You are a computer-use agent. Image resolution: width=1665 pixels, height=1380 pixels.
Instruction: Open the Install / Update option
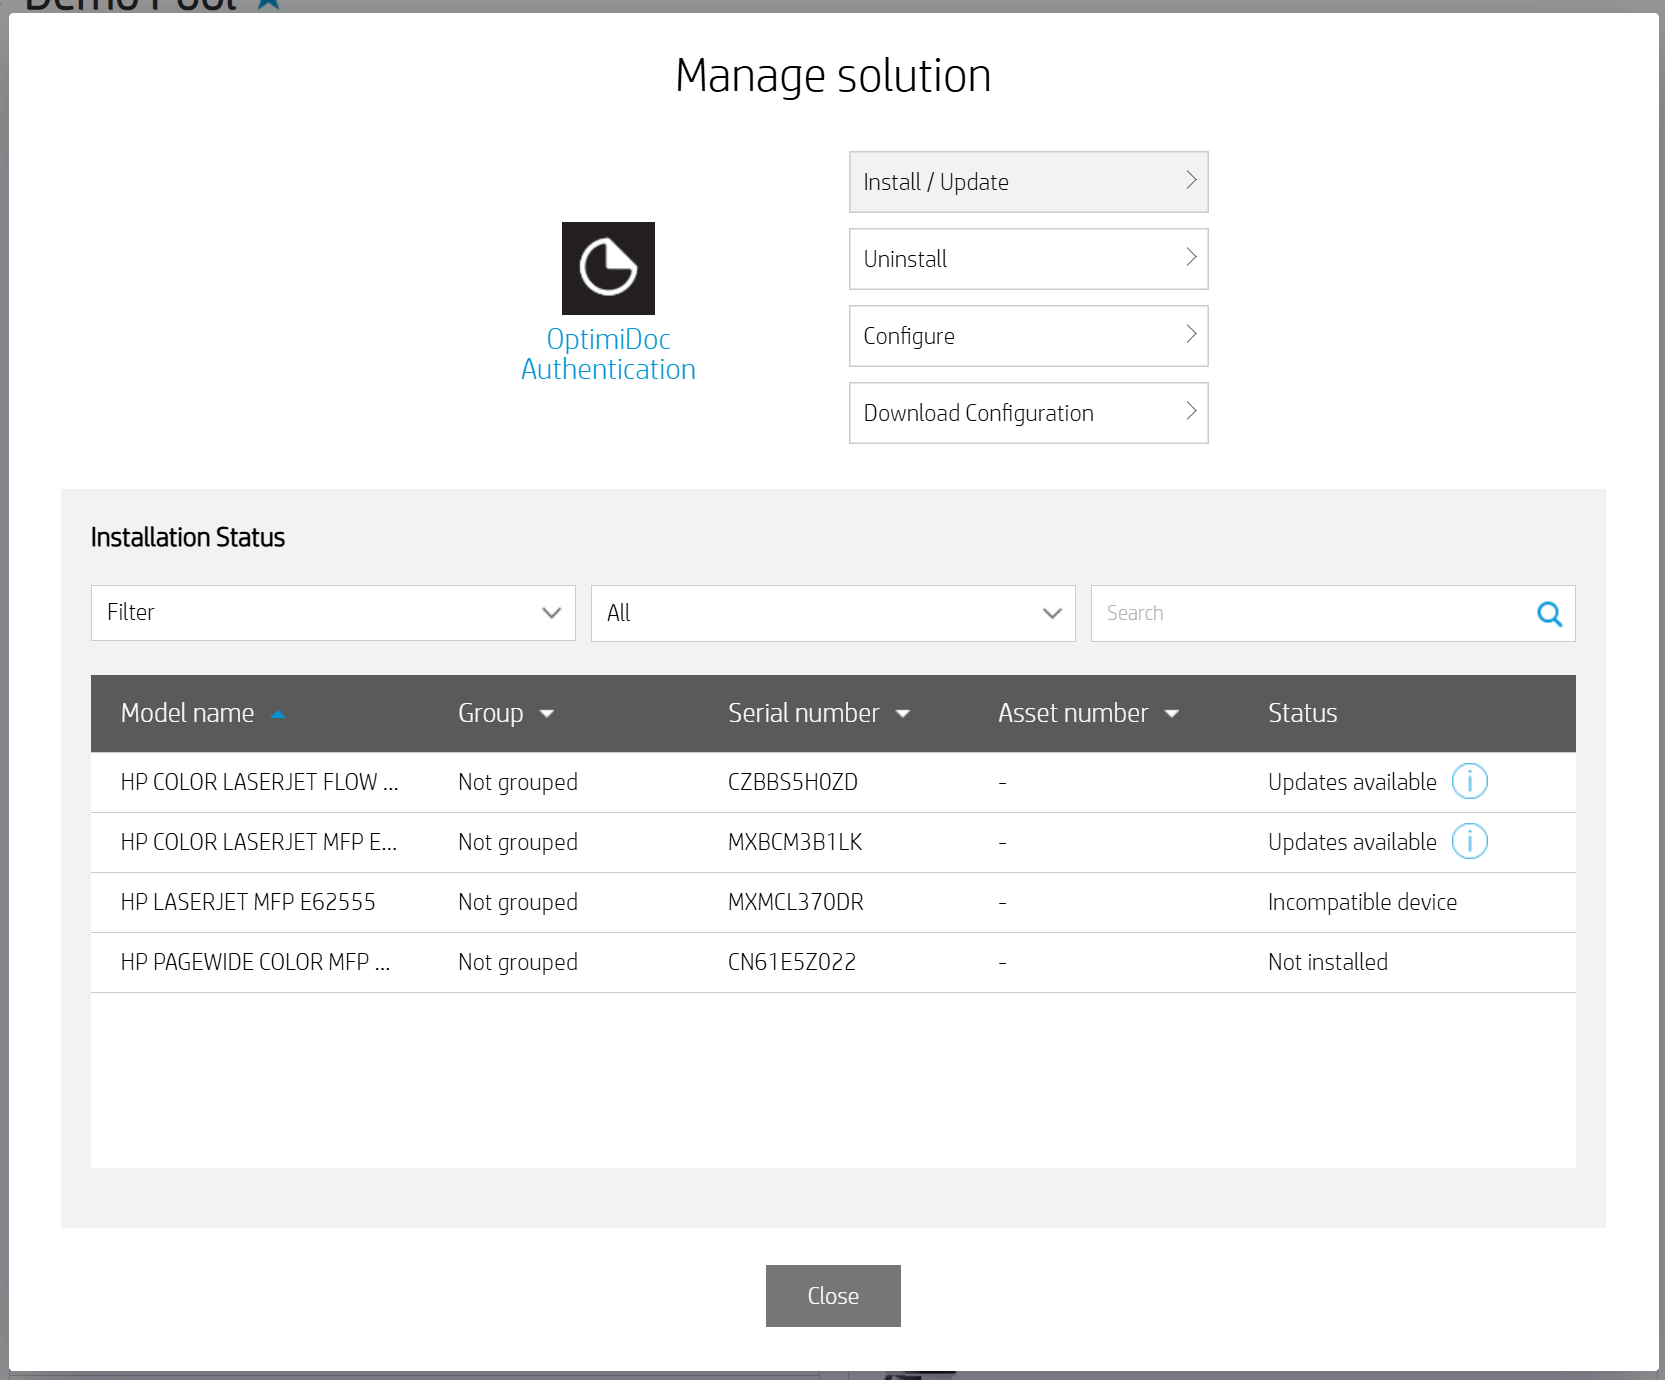[x=1028, y=182]
